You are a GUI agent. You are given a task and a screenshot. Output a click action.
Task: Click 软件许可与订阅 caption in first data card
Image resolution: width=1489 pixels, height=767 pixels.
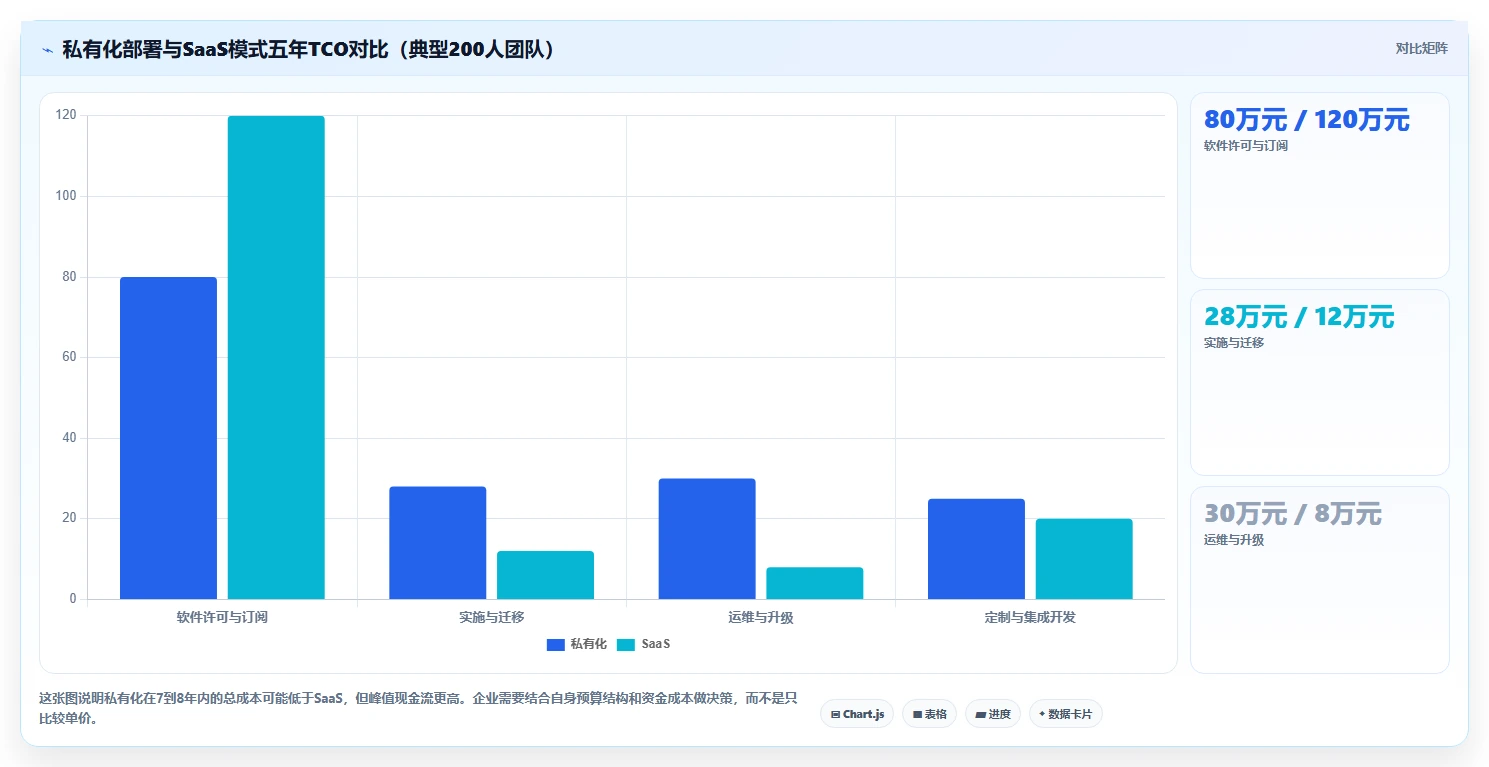(x=1246, y=146)
